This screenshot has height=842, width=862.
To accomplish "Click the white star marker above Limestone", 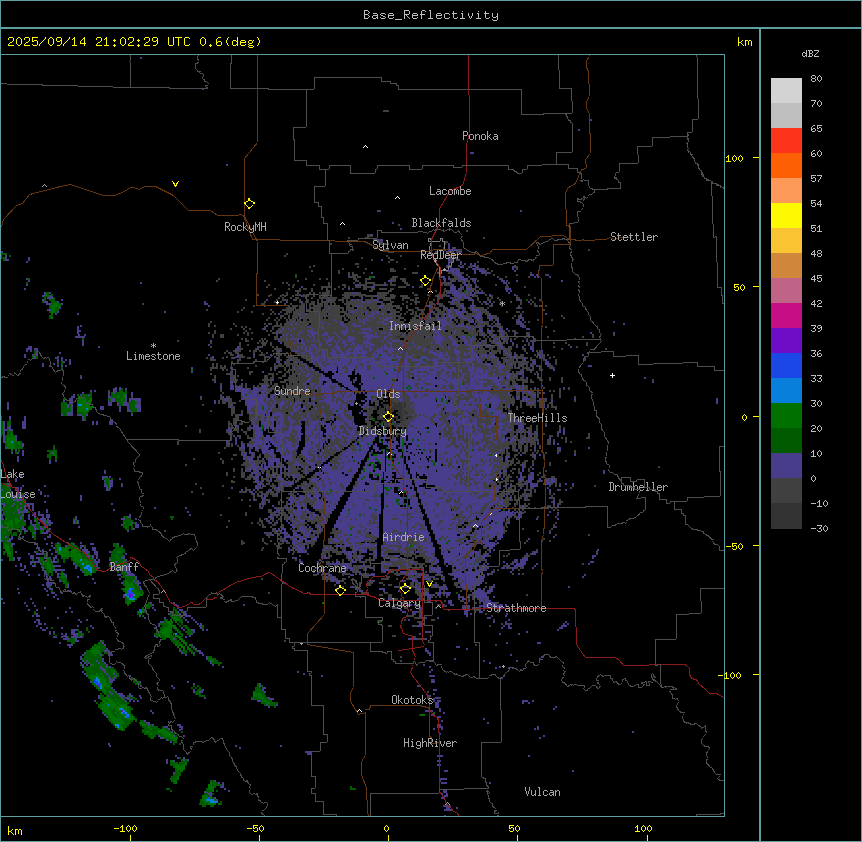I will tap(153, 346).
